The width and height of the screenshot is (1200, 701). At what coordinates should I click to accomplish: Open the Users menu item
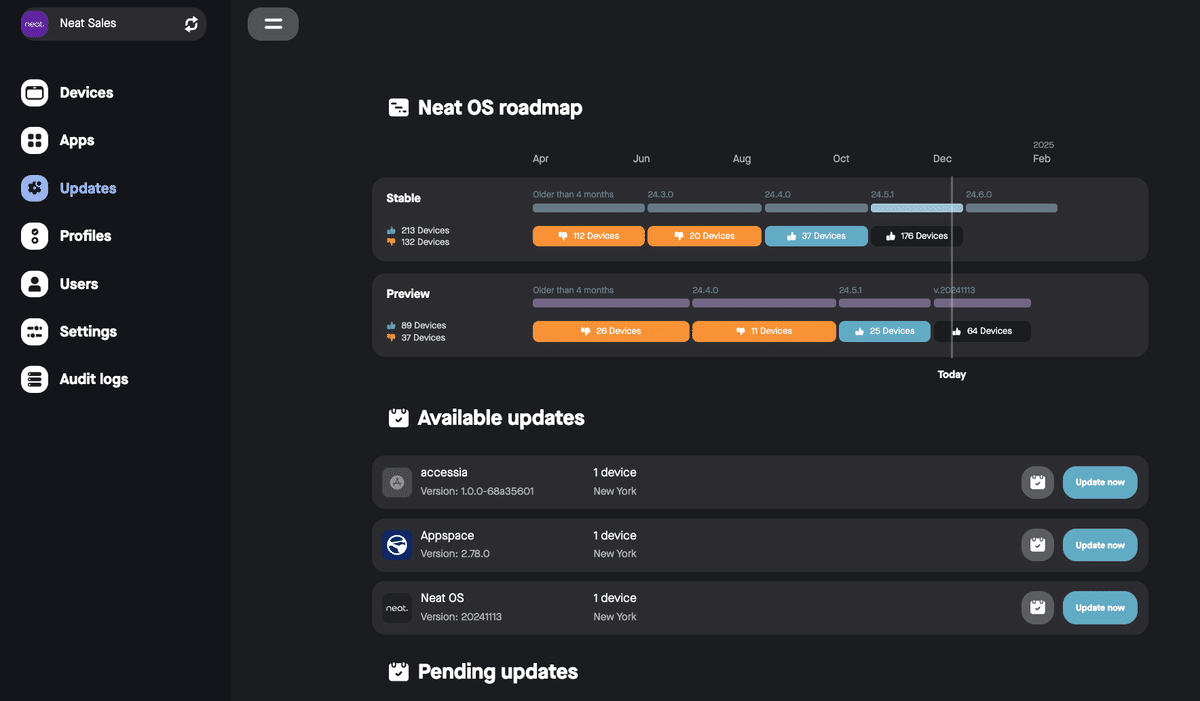click(x=79, y=284)
